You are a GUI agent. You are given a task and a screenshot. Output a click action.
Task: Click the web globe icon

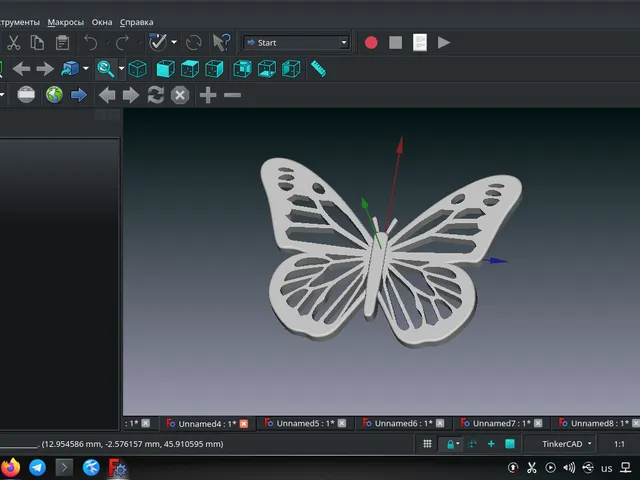[x=54, y=95]
